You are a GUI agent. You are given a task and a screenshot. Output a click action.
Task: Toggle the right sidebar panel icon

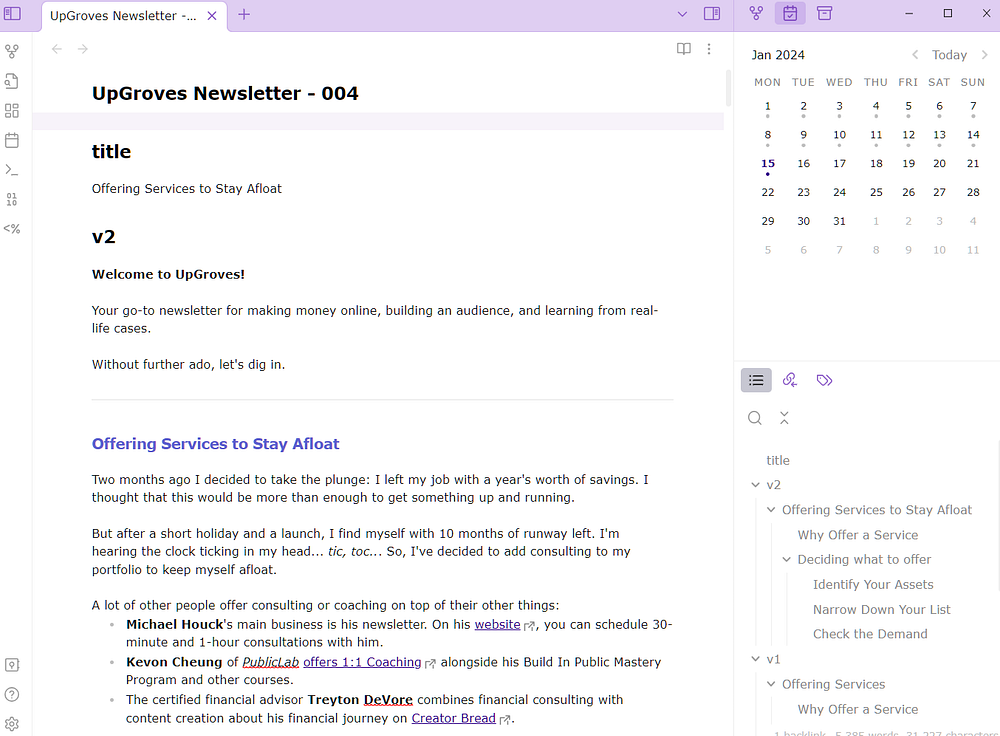(712, 13)
